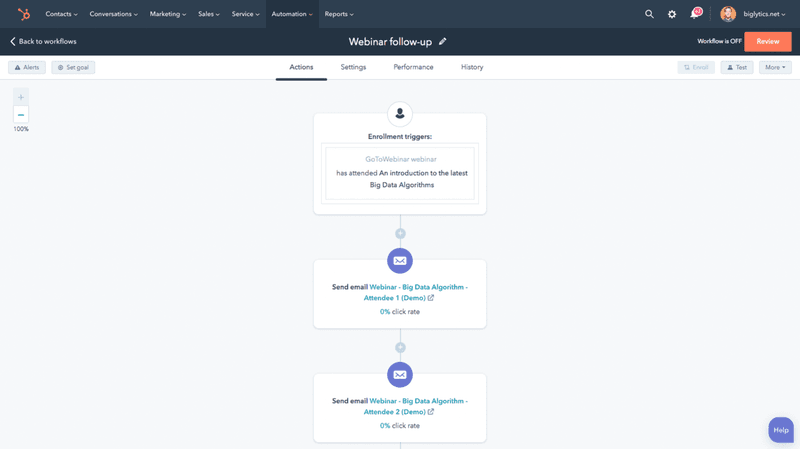
Task: Open the More dropdown button
Action: pos(775,67)
